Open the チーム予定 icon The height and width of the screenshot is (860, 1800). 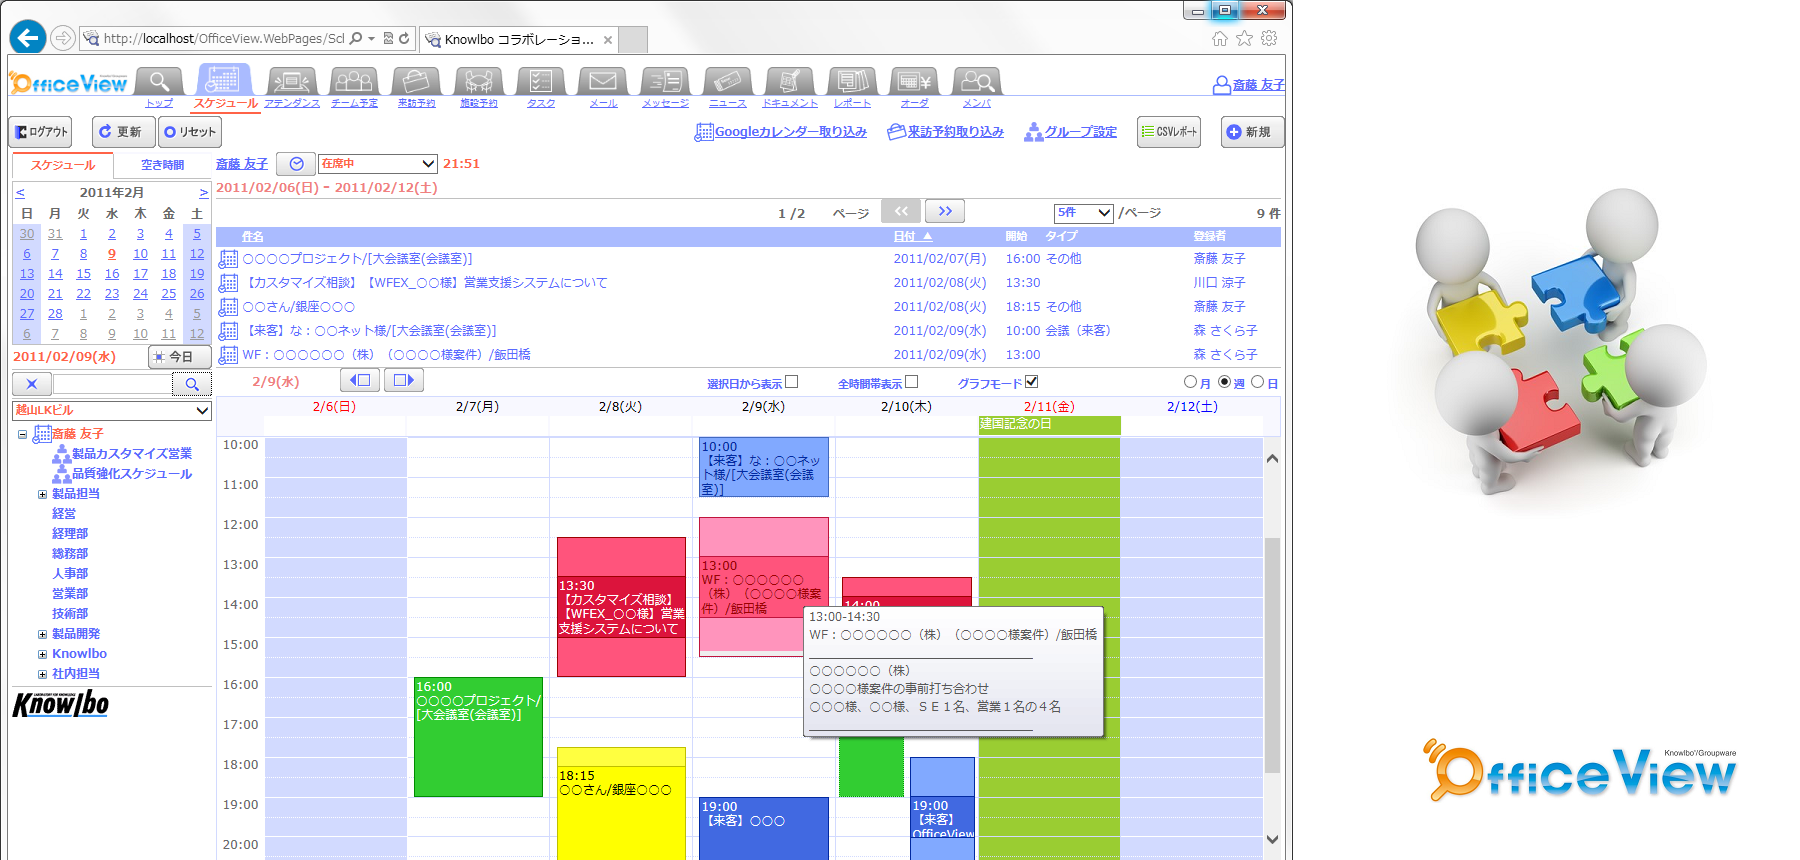(x=354, y=81)
